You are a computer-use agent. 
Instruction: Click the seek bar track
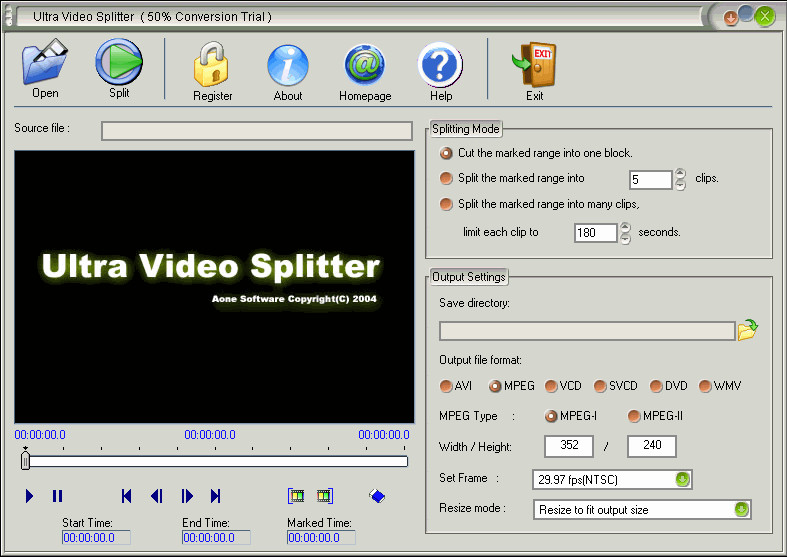tap(216, 461)
